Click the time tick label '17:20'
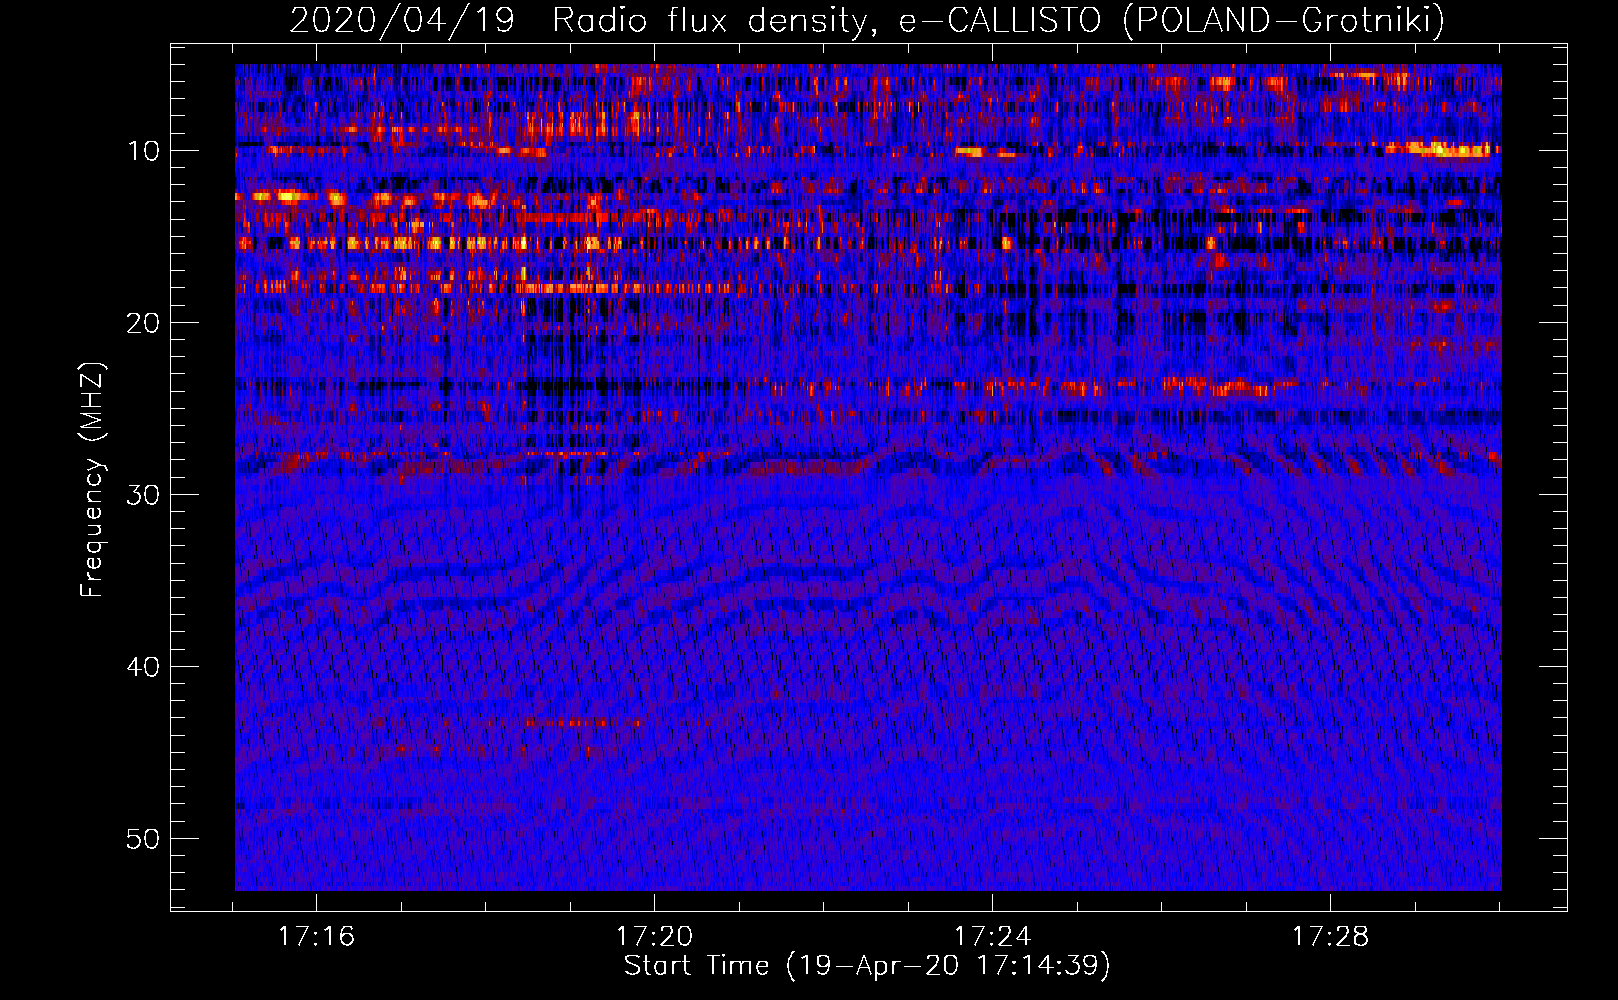This screenshot has height=1000, width=1618. pyautogui.click(x=654, y=936)
